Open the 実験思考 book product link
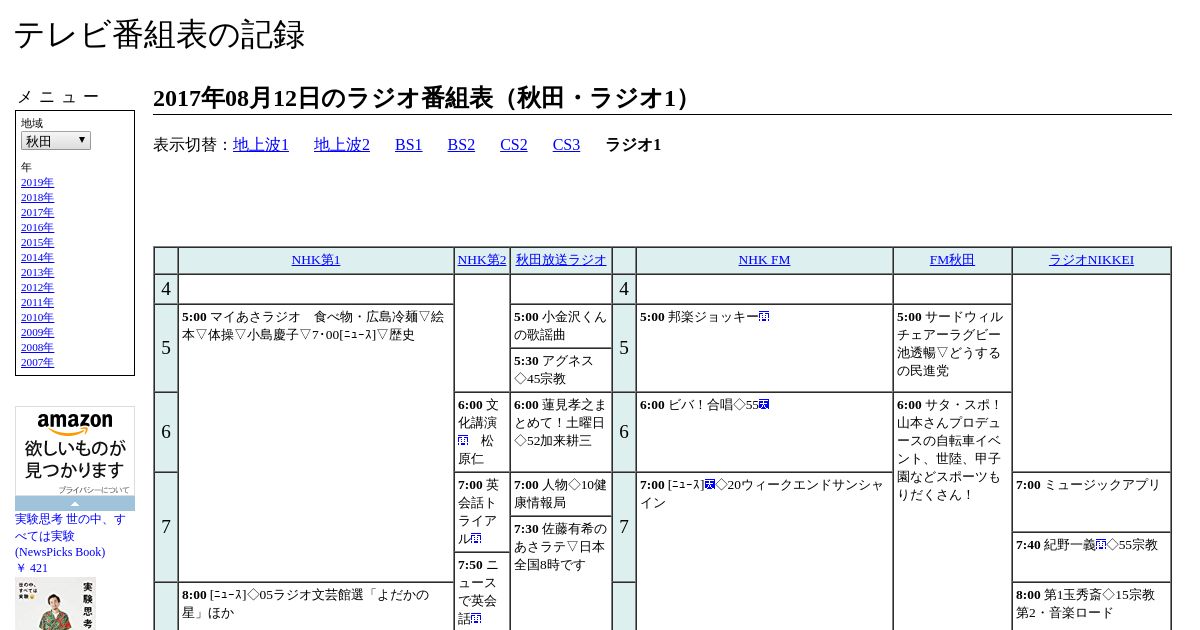Image resolution: width=1200 pixels, height=630 pixels. [x=70, y=535]
